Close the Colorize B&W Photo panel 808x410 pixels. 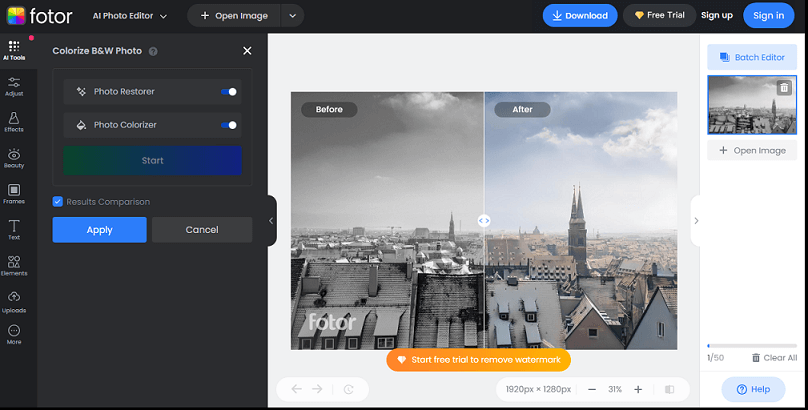[x=247, y=50]
